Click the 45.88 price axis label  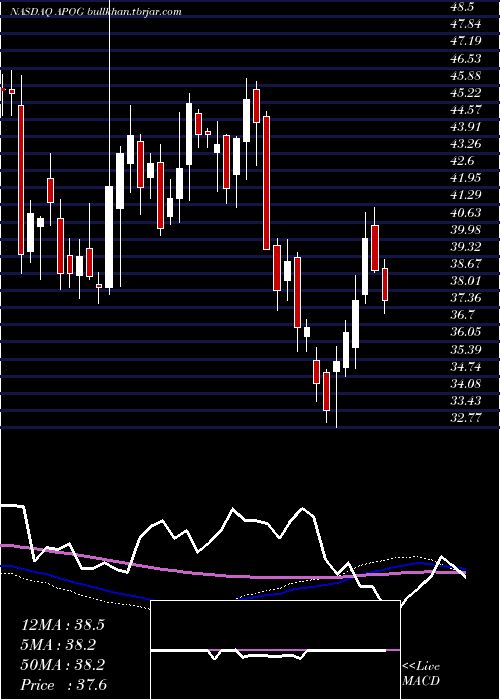pyautogui.click(x=467, y=75)
